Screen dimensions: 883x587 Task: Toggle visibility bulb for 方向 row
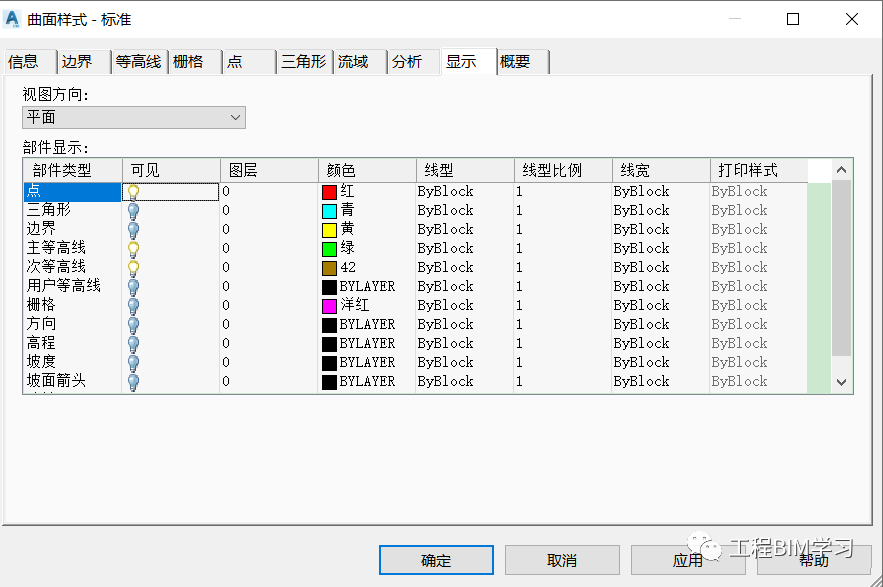tap(133, 325)
